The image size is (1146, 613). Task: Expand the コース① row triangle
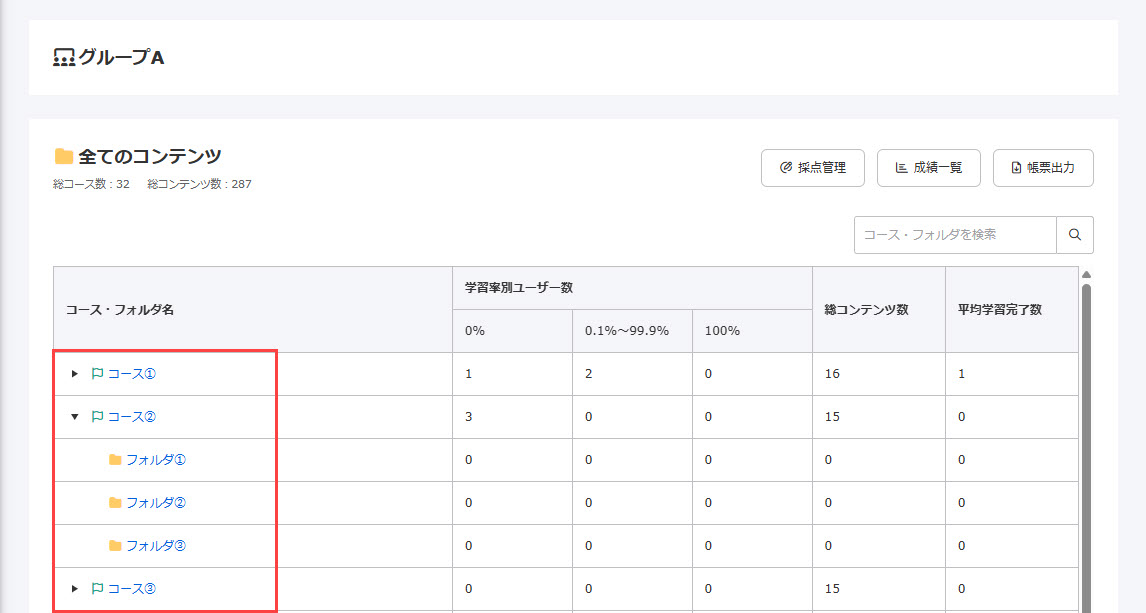tap(75, 374)
